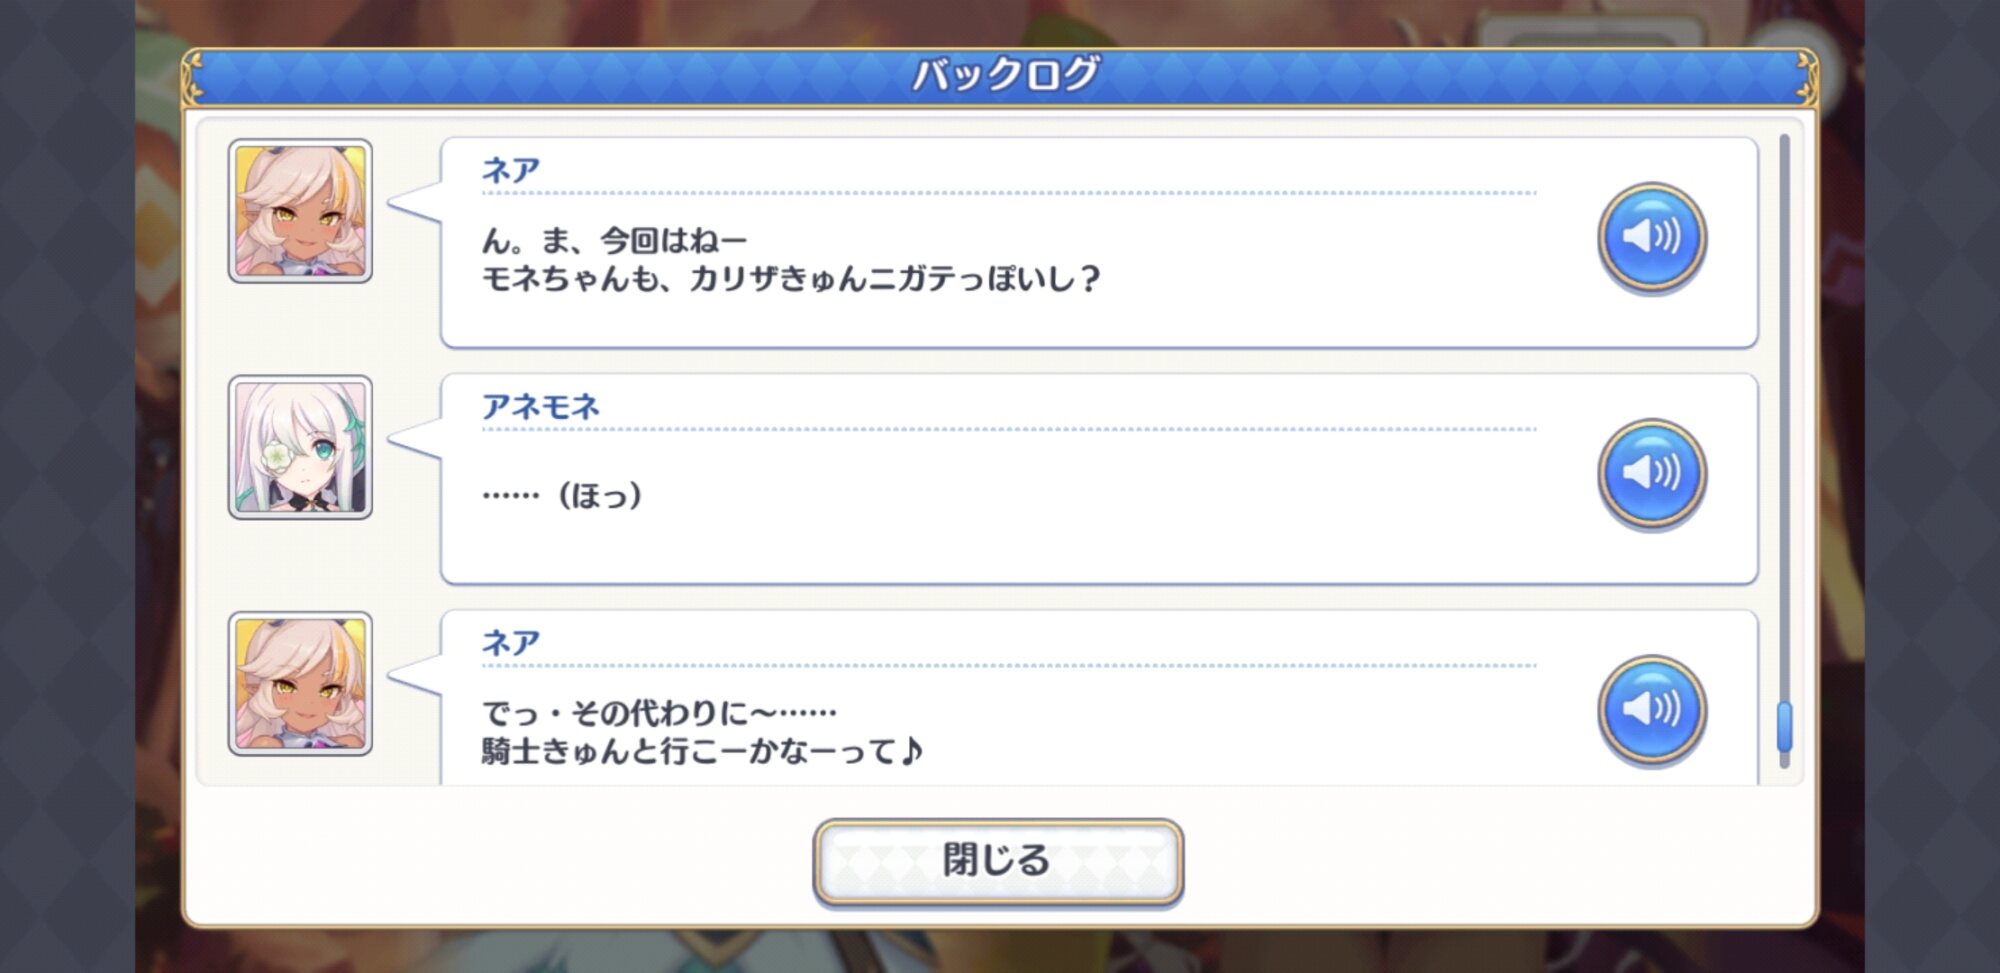Click the gold ornament on title bar's left corner
The width and height of the screenshot is (2000, 973).
click(194, 77)
